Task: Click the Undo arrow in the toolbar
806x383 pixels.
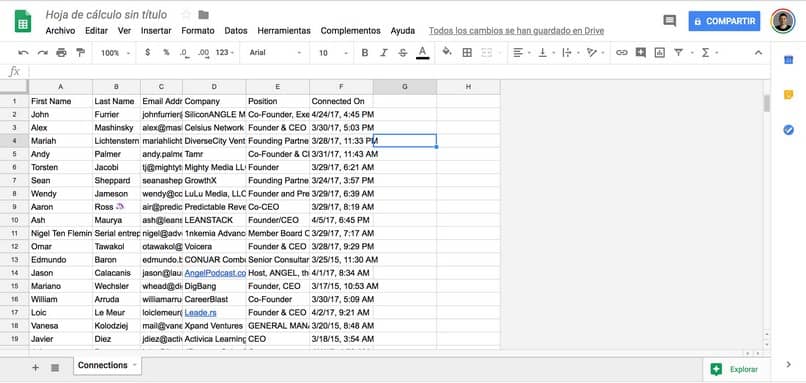Action: click(x=23, y=52)
